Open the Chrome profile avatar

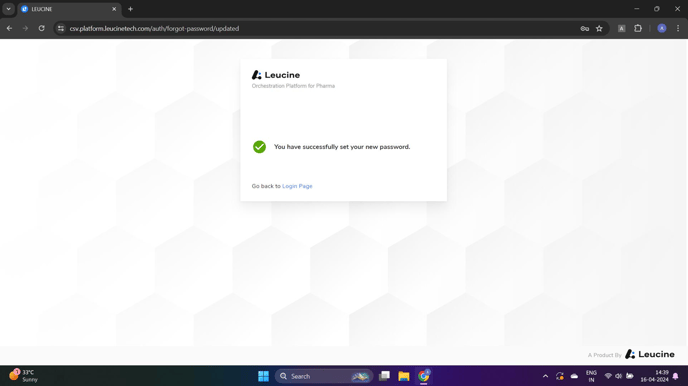point(662,29)
